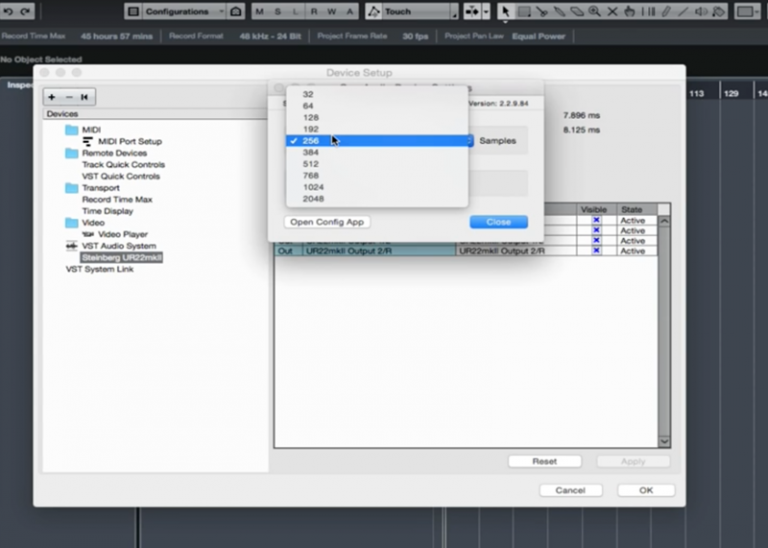Select the Zoom magnifier tool
The height and width of the screenshot is (548, 768).
tap(594, 12)
